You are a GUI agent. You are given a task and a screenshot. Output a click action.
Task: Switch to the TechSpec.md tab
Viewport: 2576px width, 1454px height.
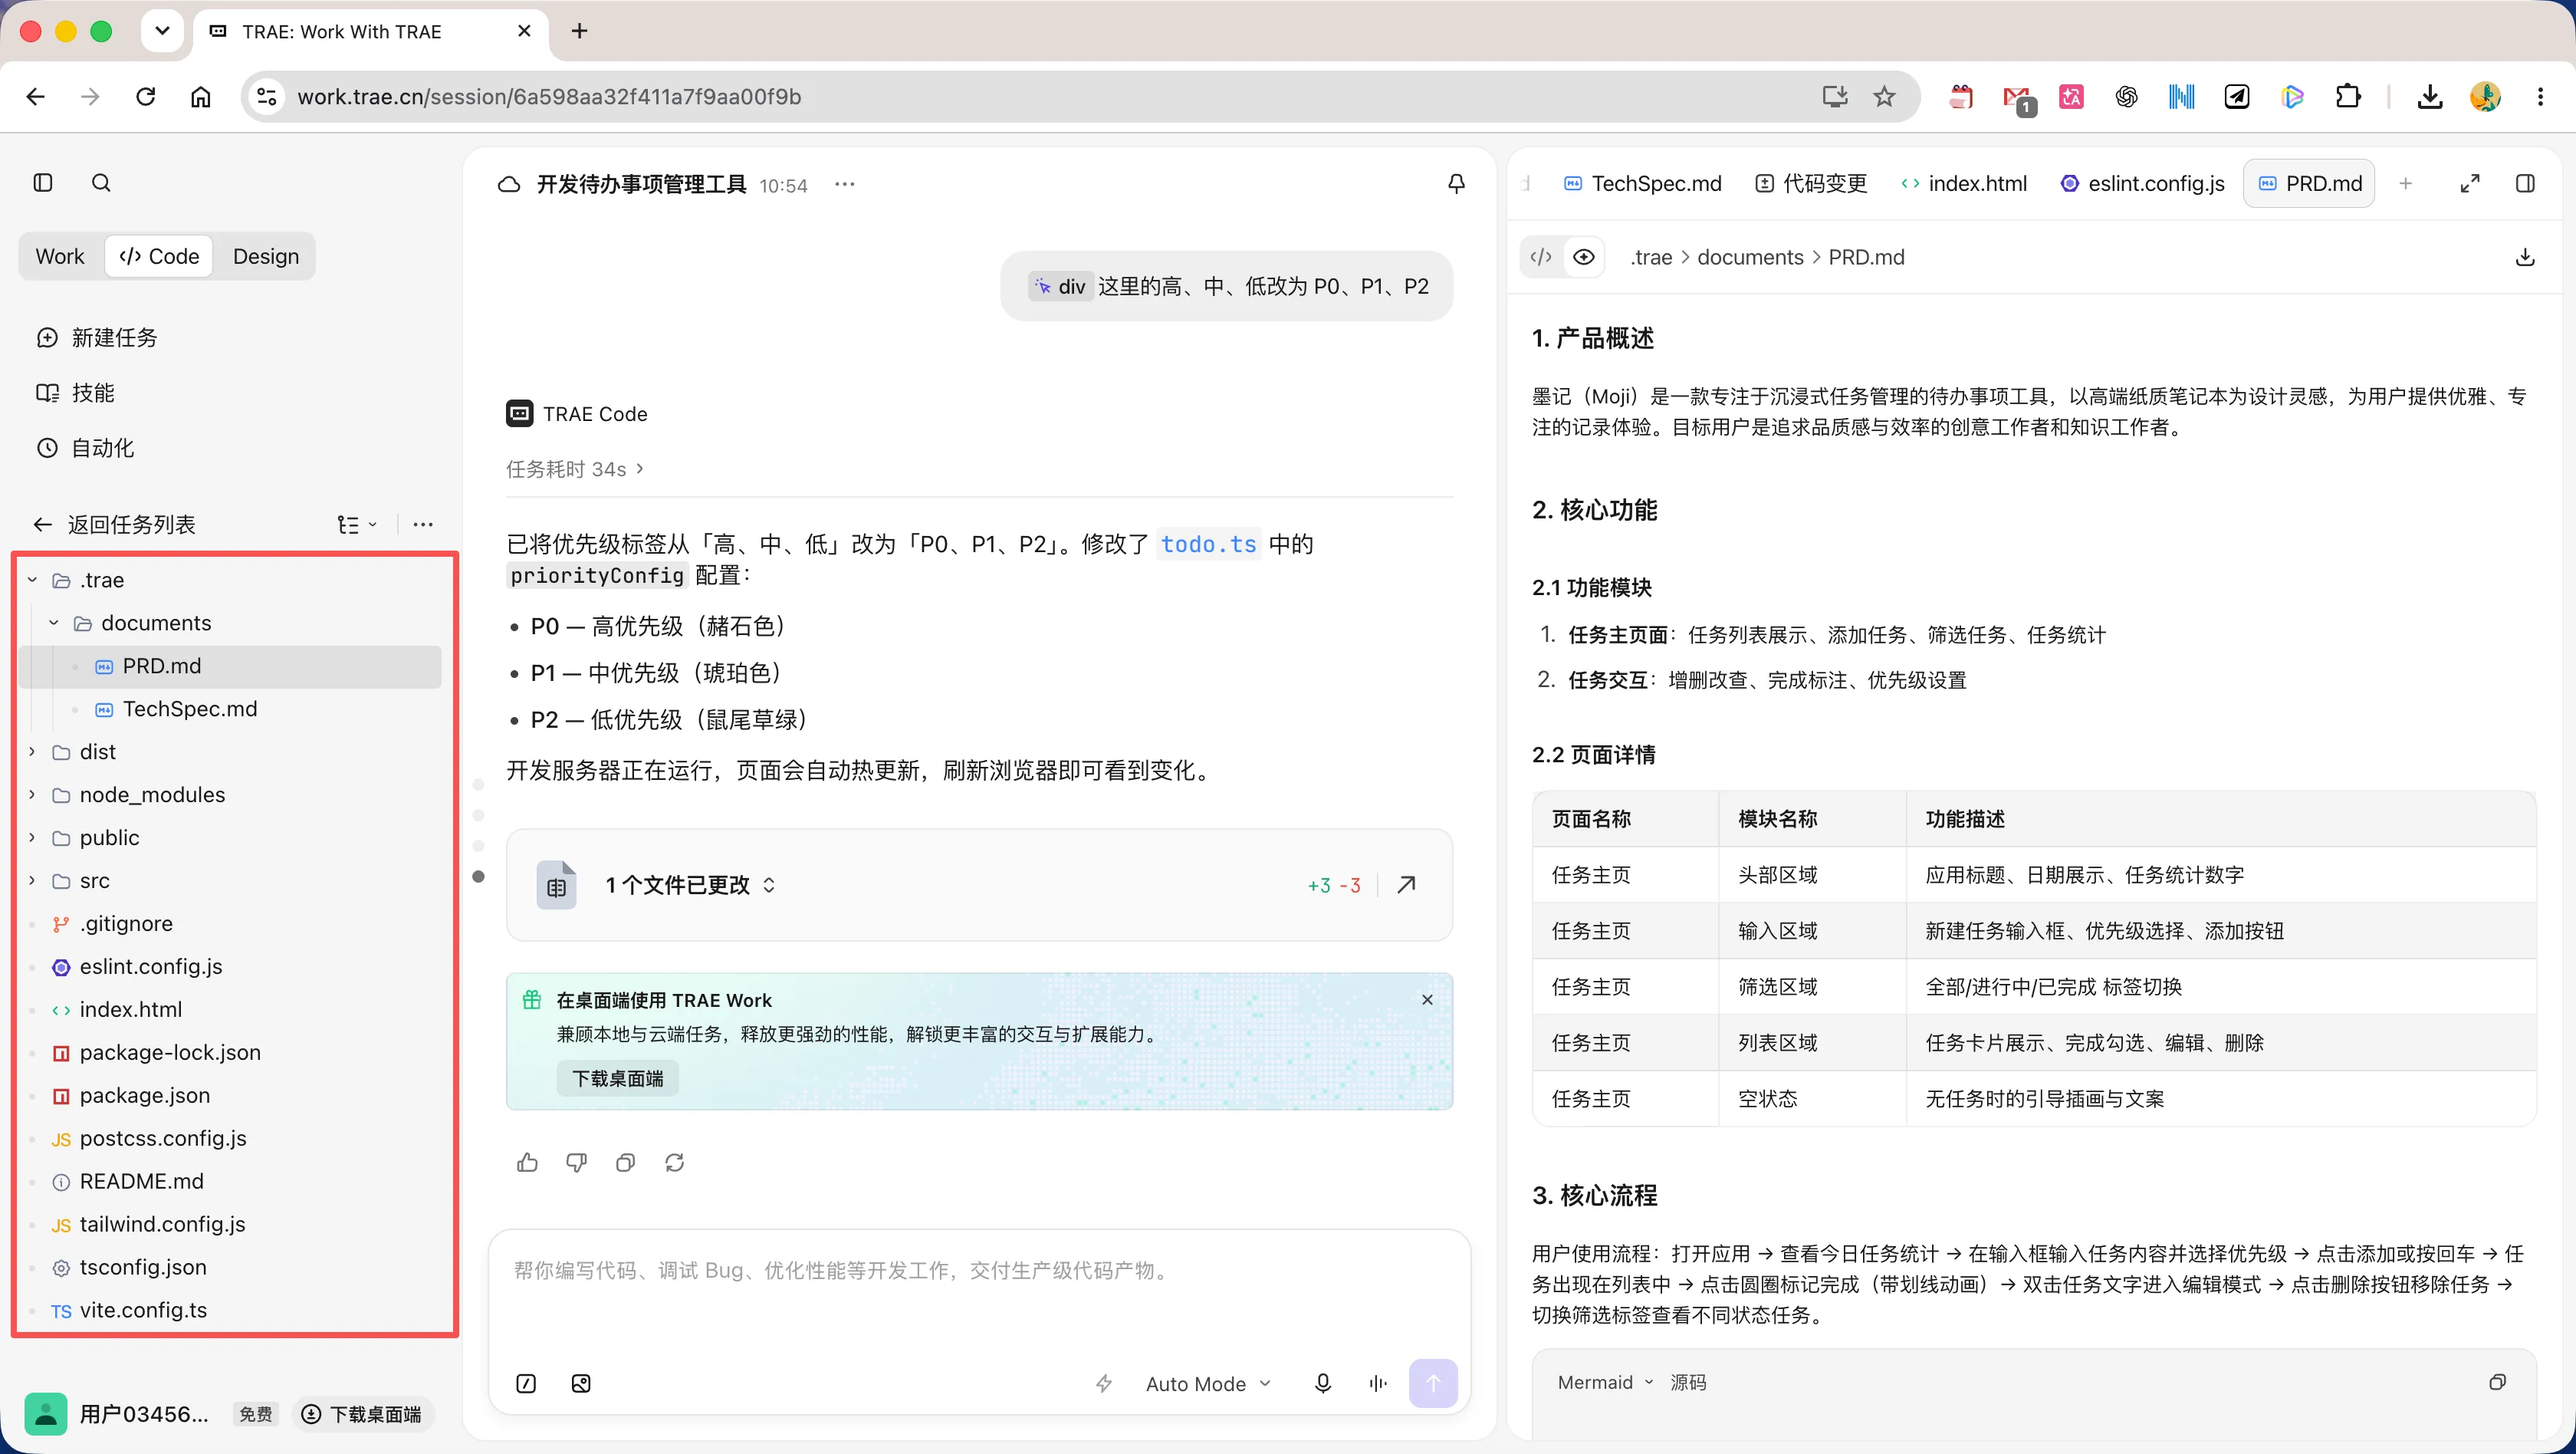[1643, 184]
